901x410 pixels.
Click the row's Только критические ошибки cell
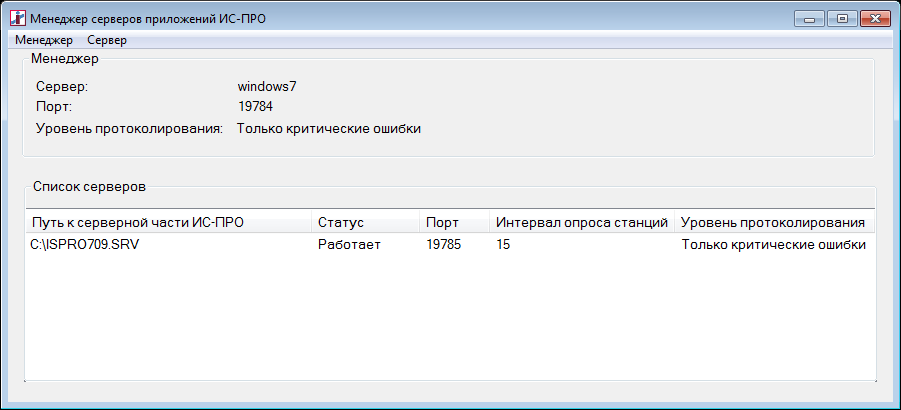point(774,245)
